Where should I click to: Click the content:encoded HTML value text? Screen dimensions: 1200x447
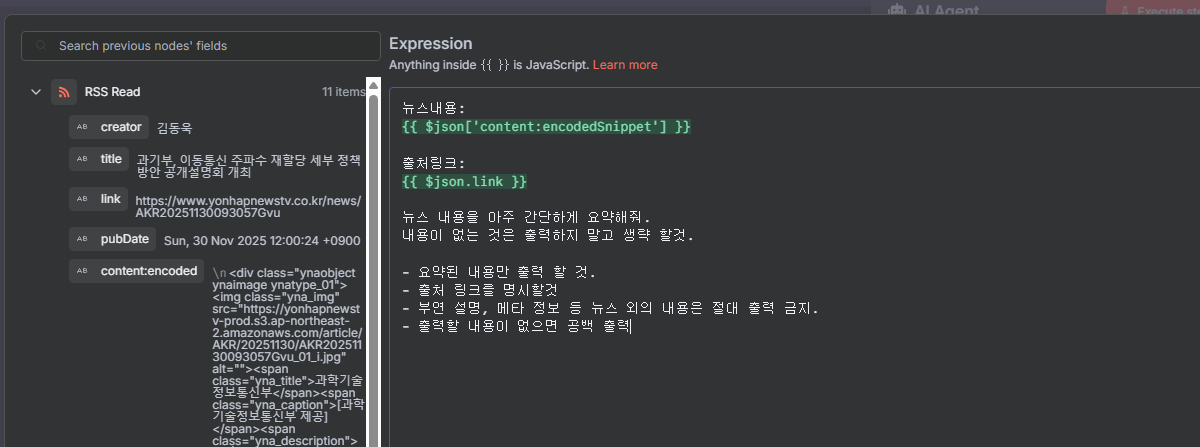(287, 355)
